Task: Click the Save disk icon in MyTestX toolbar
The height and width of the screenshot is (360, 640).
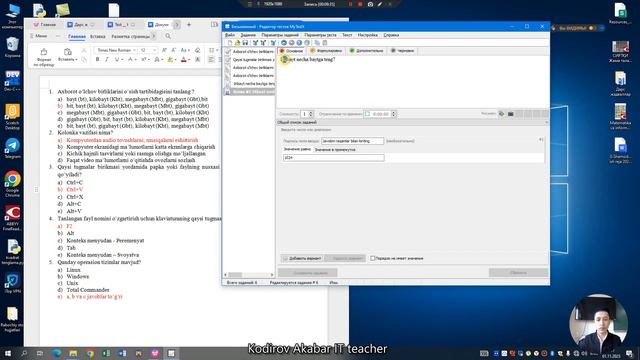Action: 245,43
